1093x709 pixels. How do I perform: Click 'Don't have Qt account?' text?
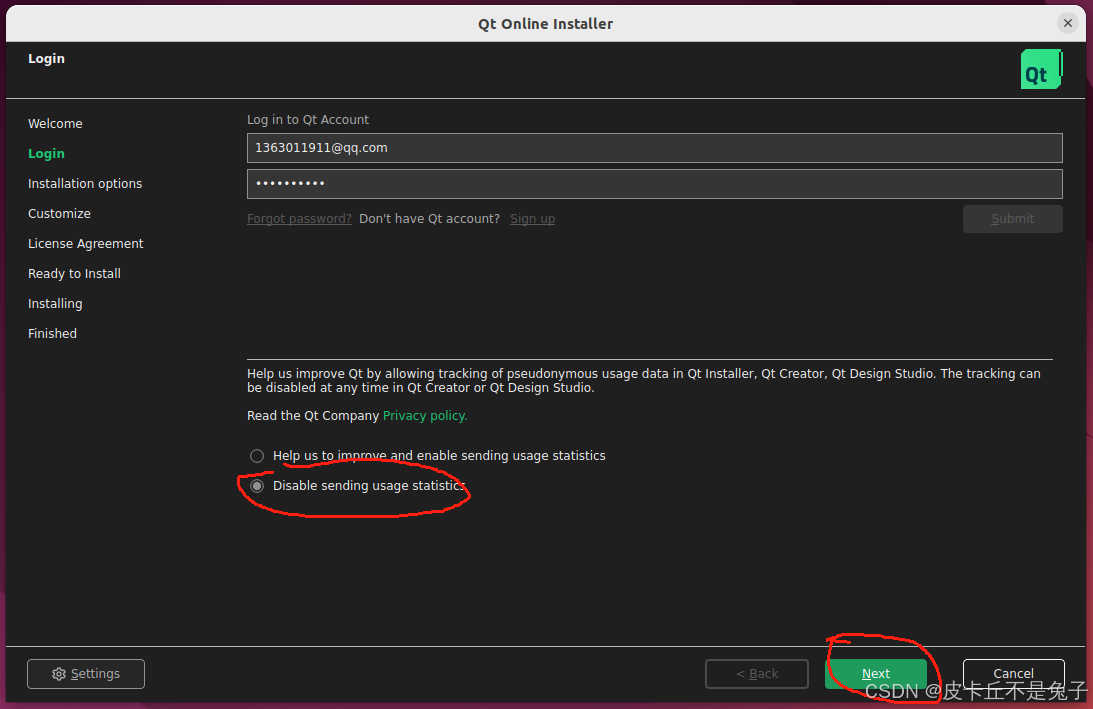(429, 219)
